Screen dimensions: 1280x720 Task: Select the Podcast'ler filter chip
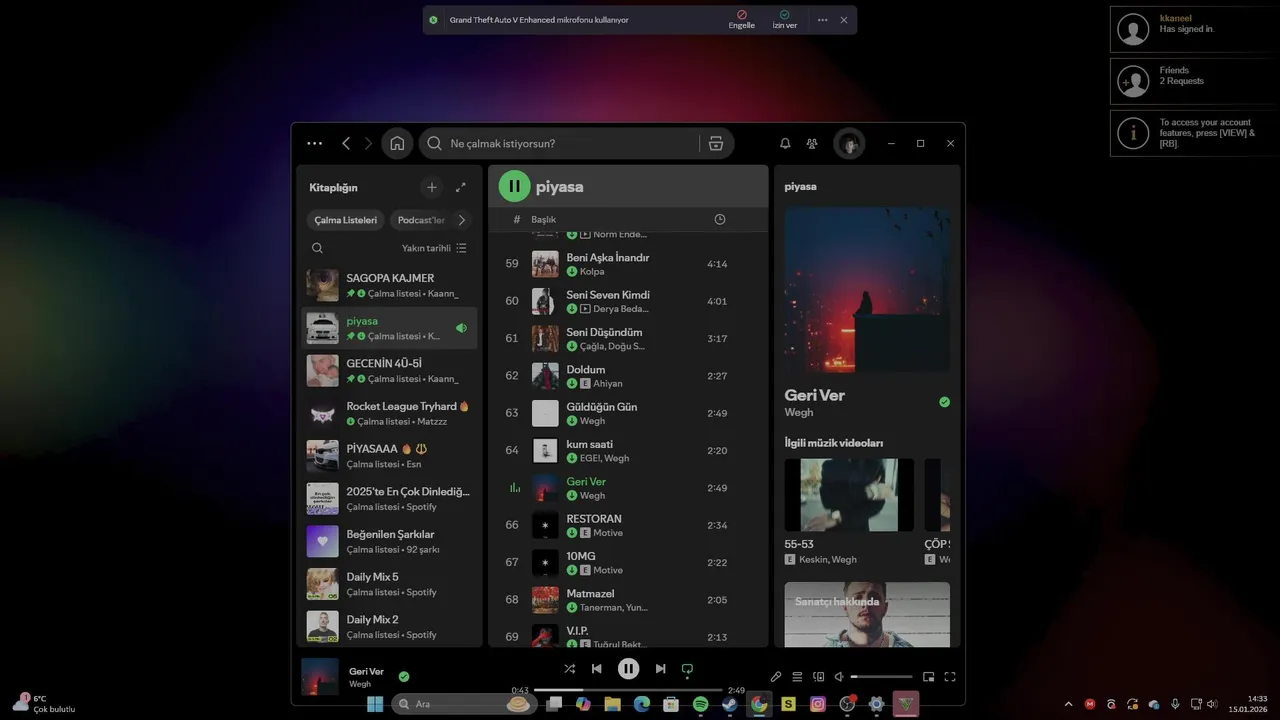(x=421, y=220)
